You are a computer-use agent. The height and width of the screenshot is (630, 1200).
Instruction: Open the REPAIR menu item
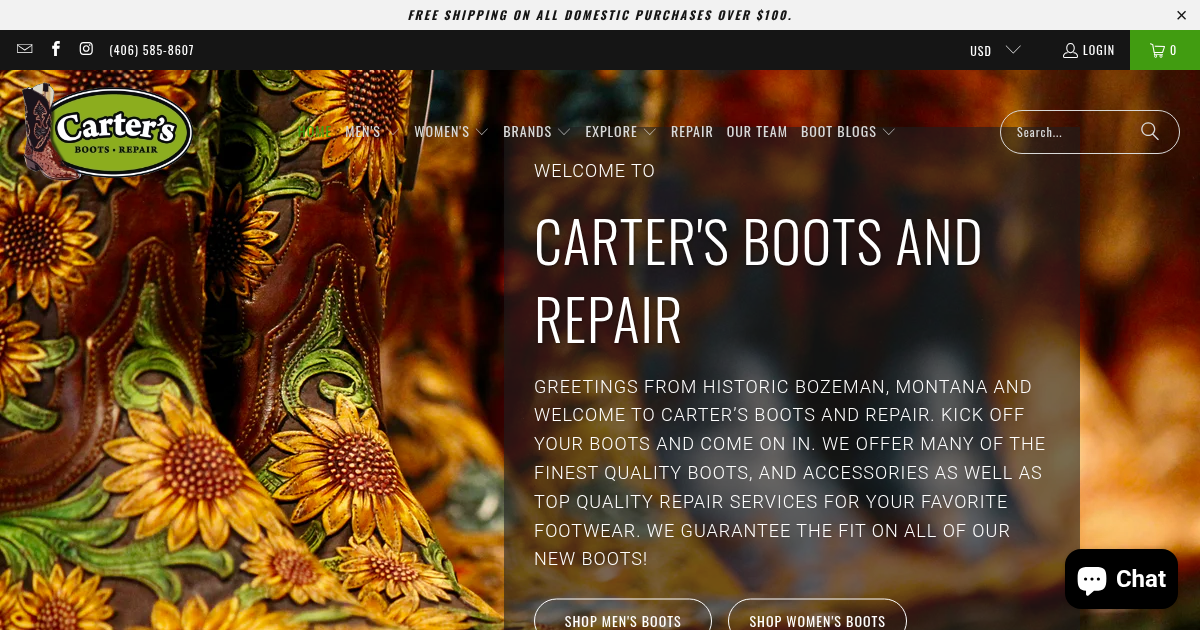692,131
